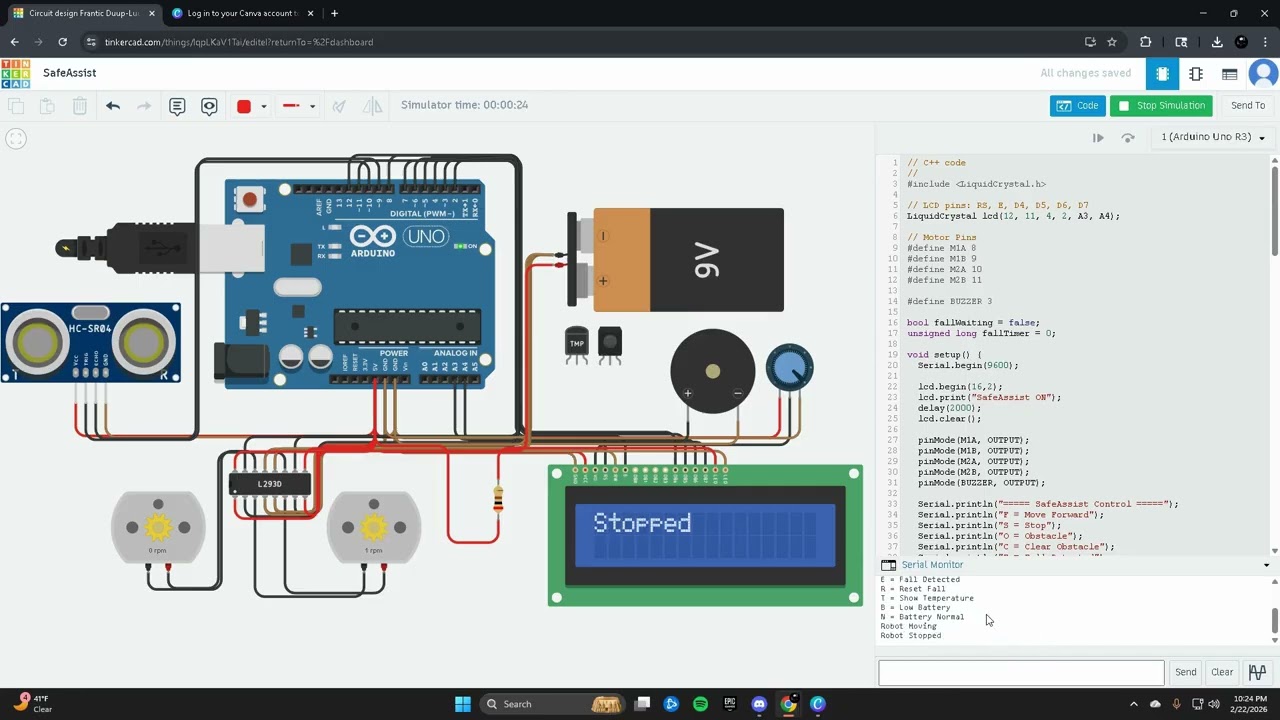Open Spotify from the taskbar
This screenshot has height=720, width=1280.
coord(700,704)
